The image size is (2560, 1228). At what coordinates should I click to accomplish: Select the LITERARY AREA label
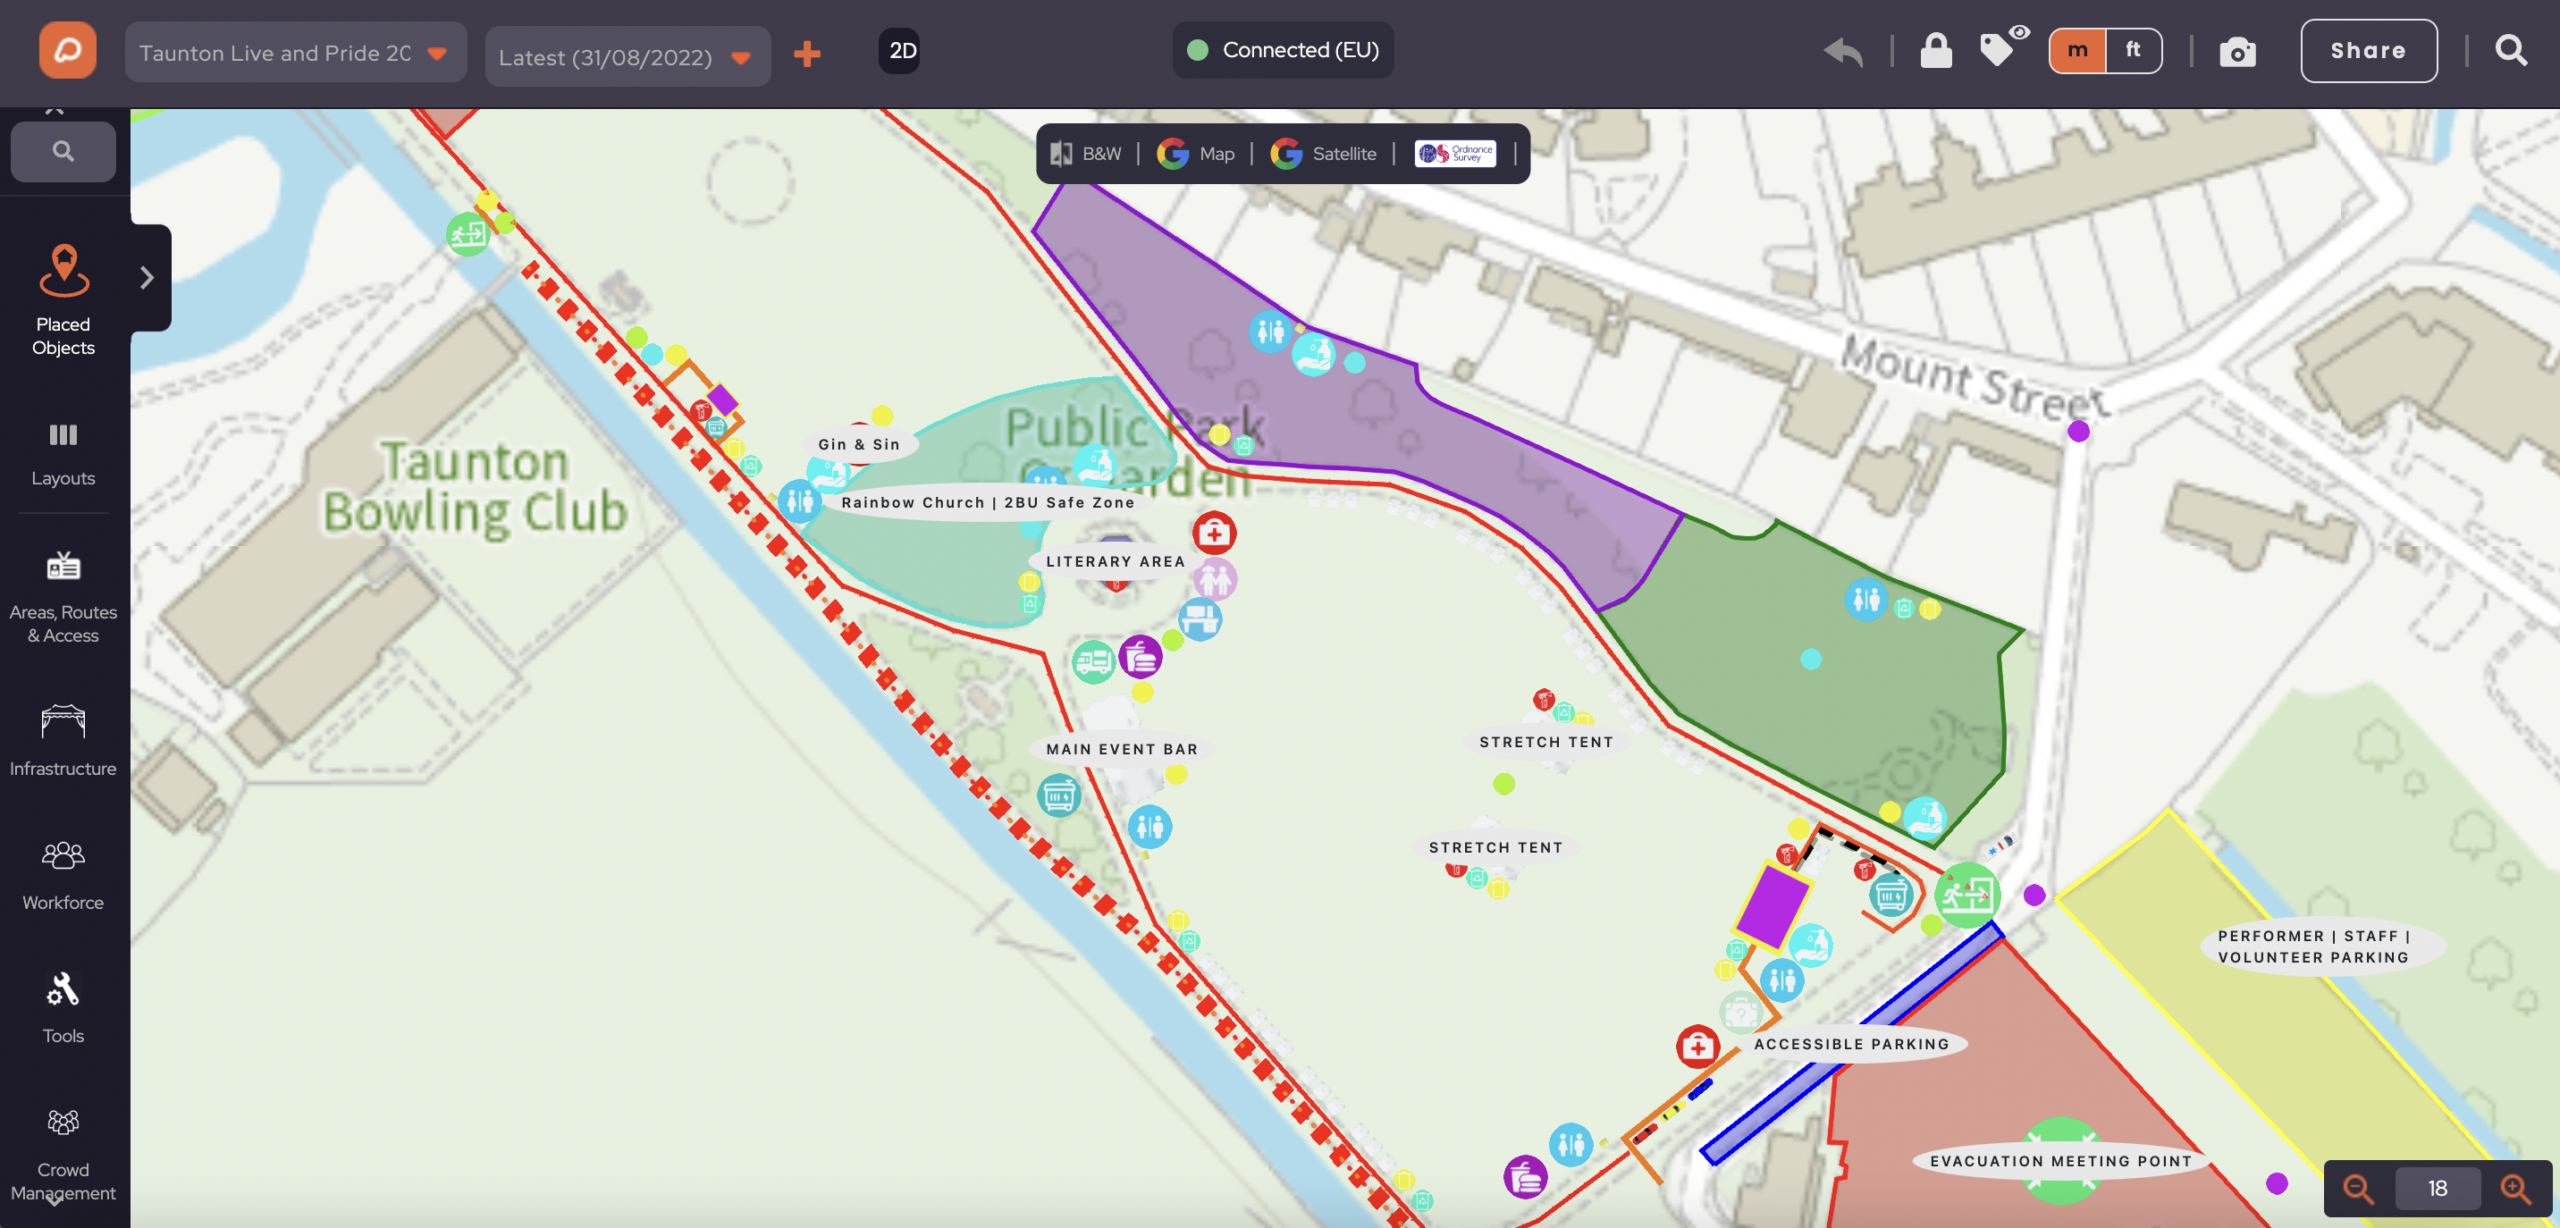click(1116, 562)
